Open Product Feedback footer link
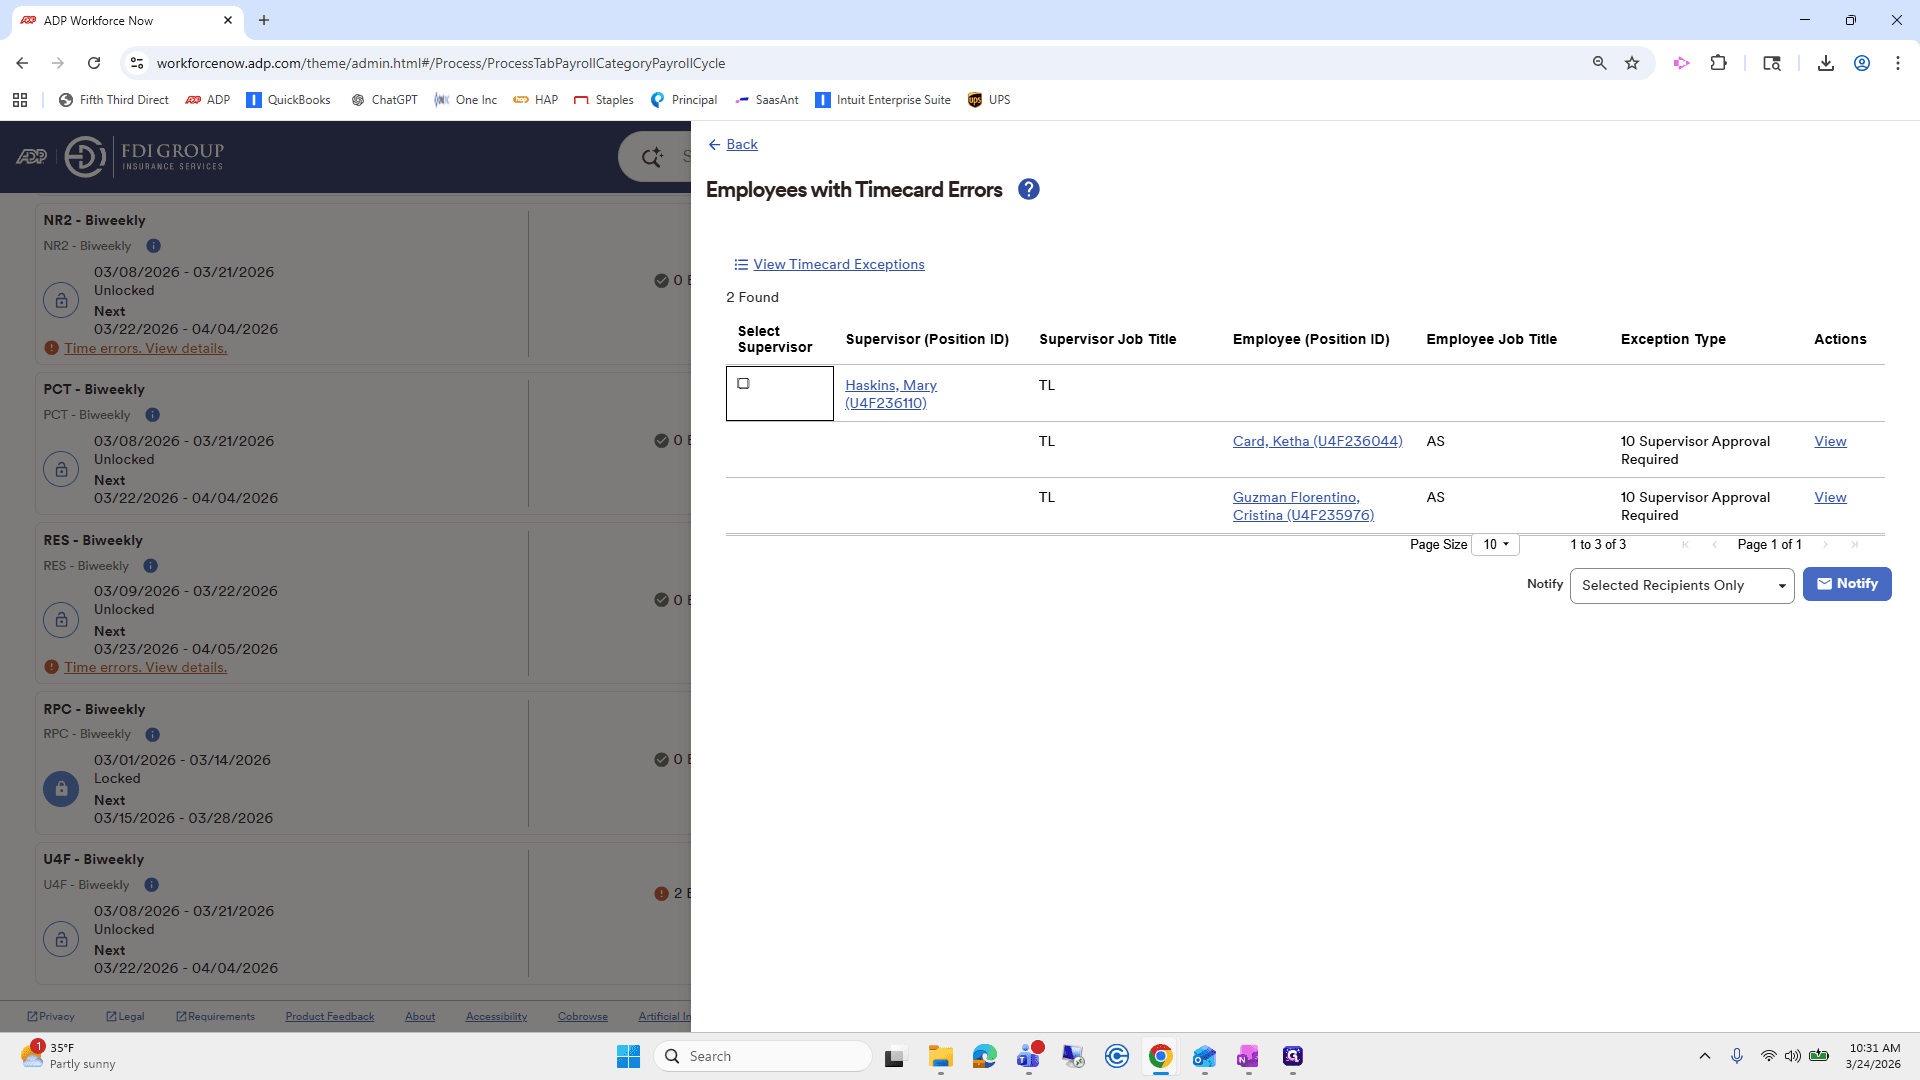This screenshot has height=1080, width=1920. pos(329,1016)
